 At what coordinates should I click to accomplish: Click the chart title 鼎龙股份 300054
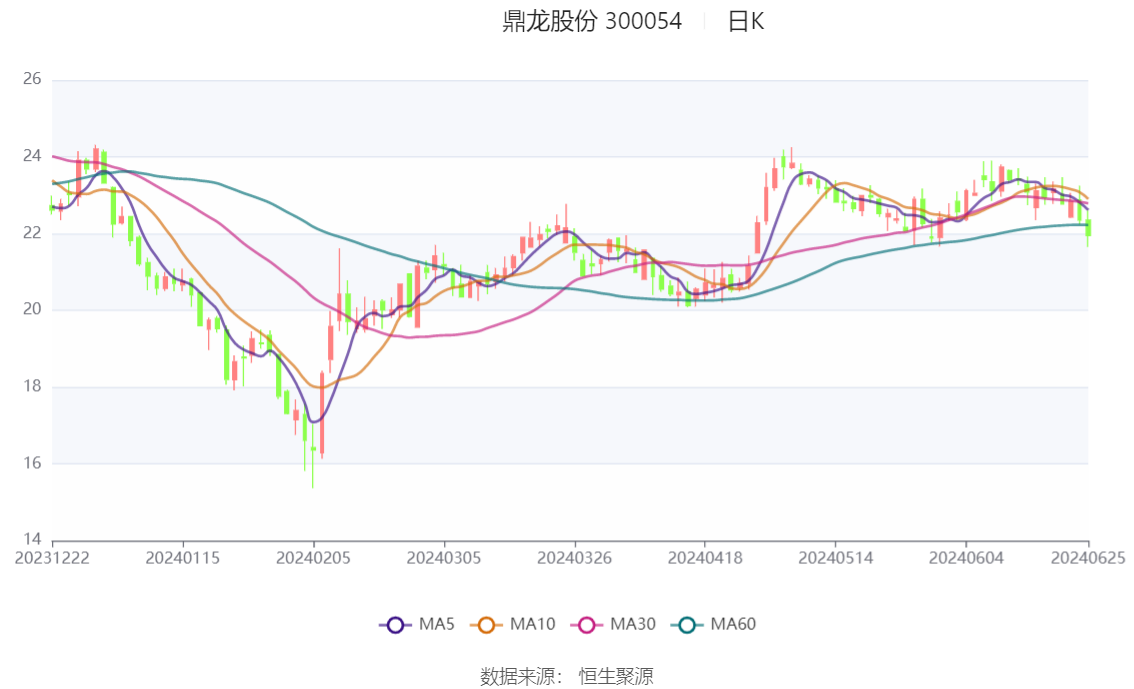(x=592, y=21)
